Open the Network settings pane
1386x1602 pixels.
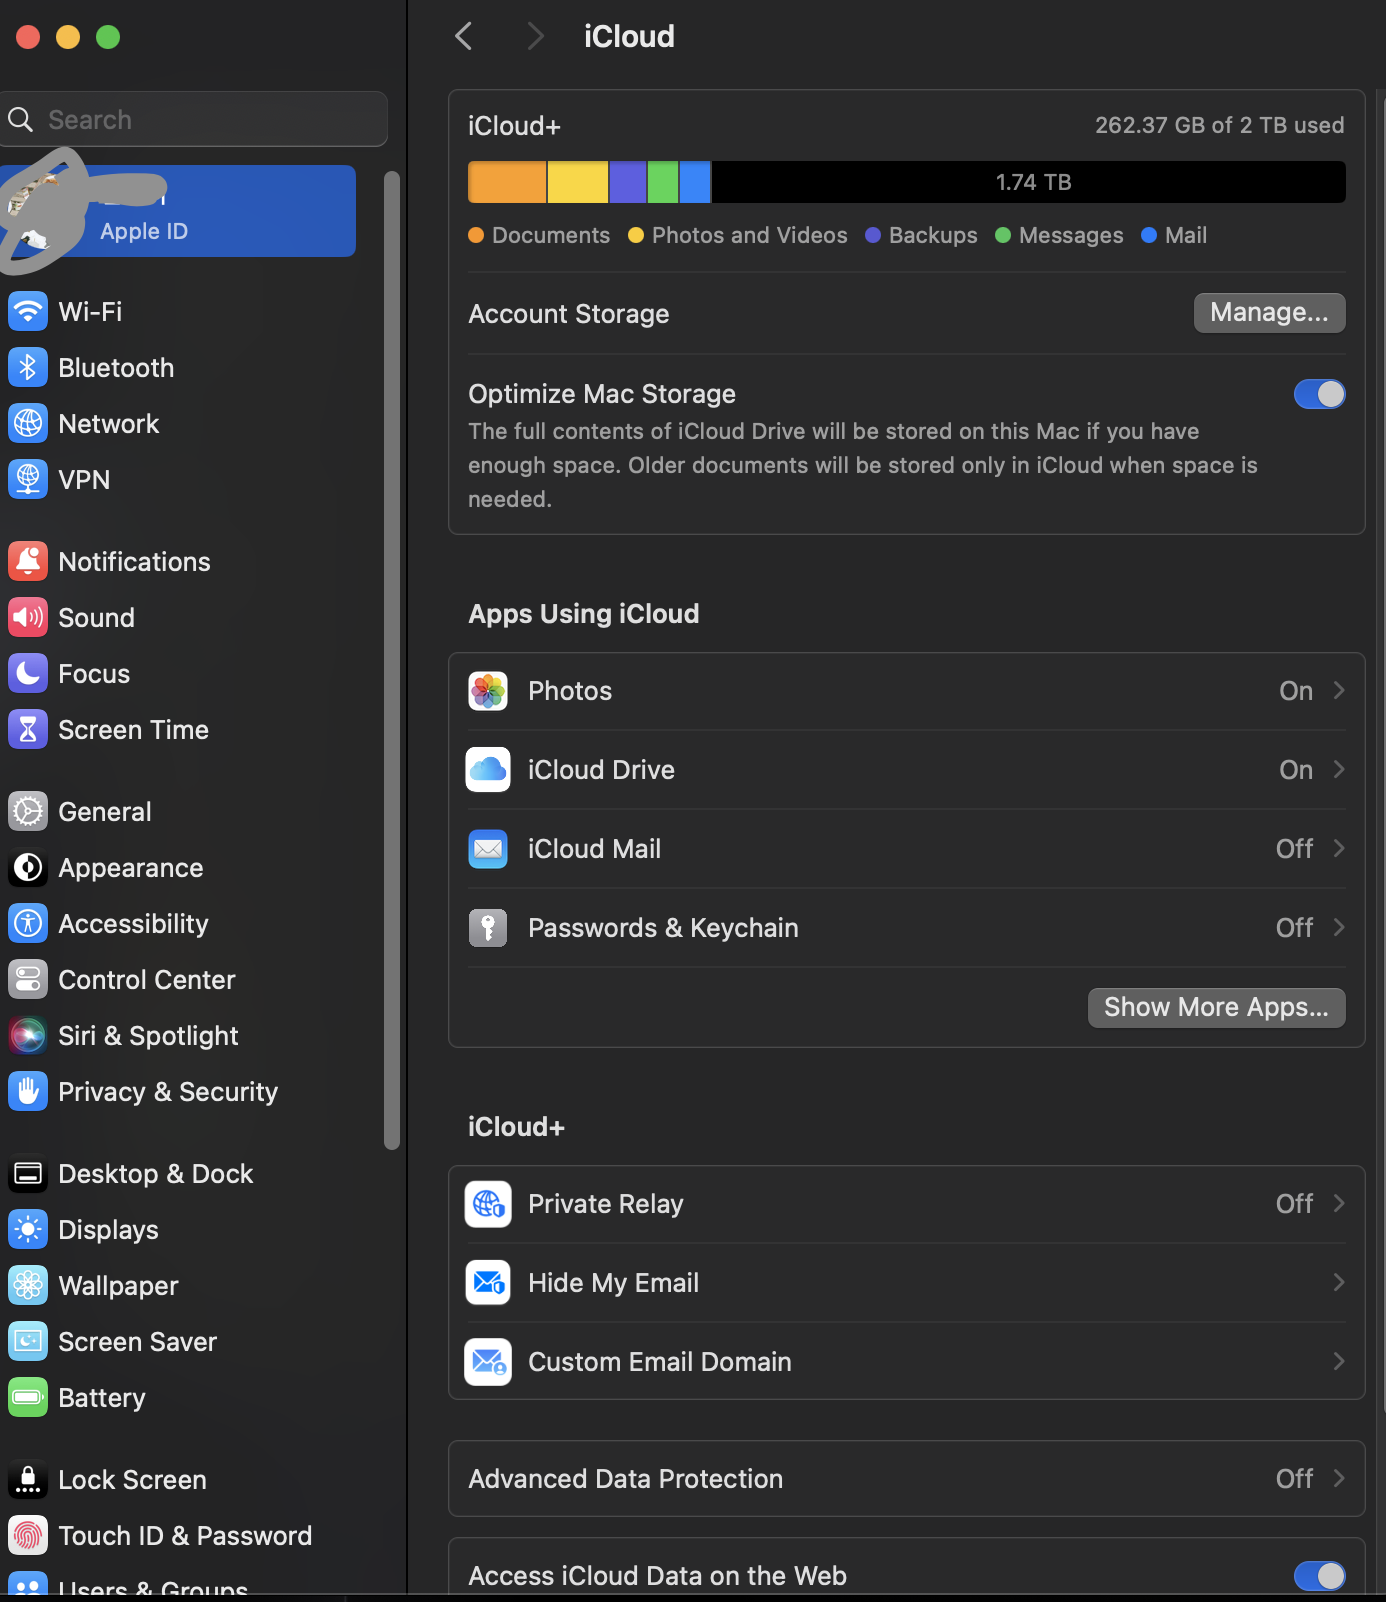[178, 423]
